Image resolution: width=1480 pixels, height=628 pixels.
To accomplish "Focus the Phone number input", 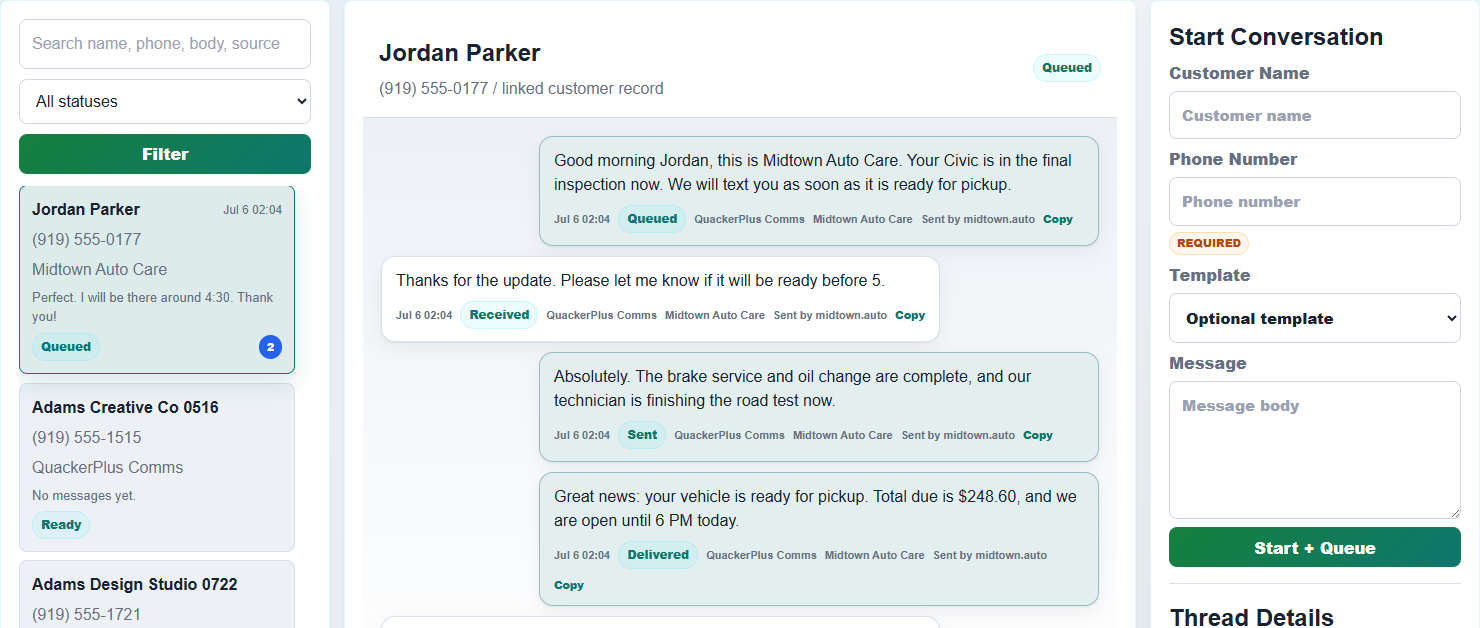I will point(1315,201).
